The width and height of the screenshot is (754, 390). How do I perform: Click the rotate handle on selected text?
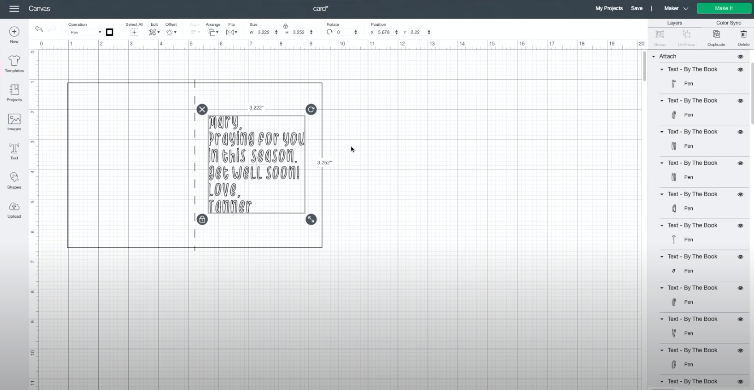click(x=311, y=110)
